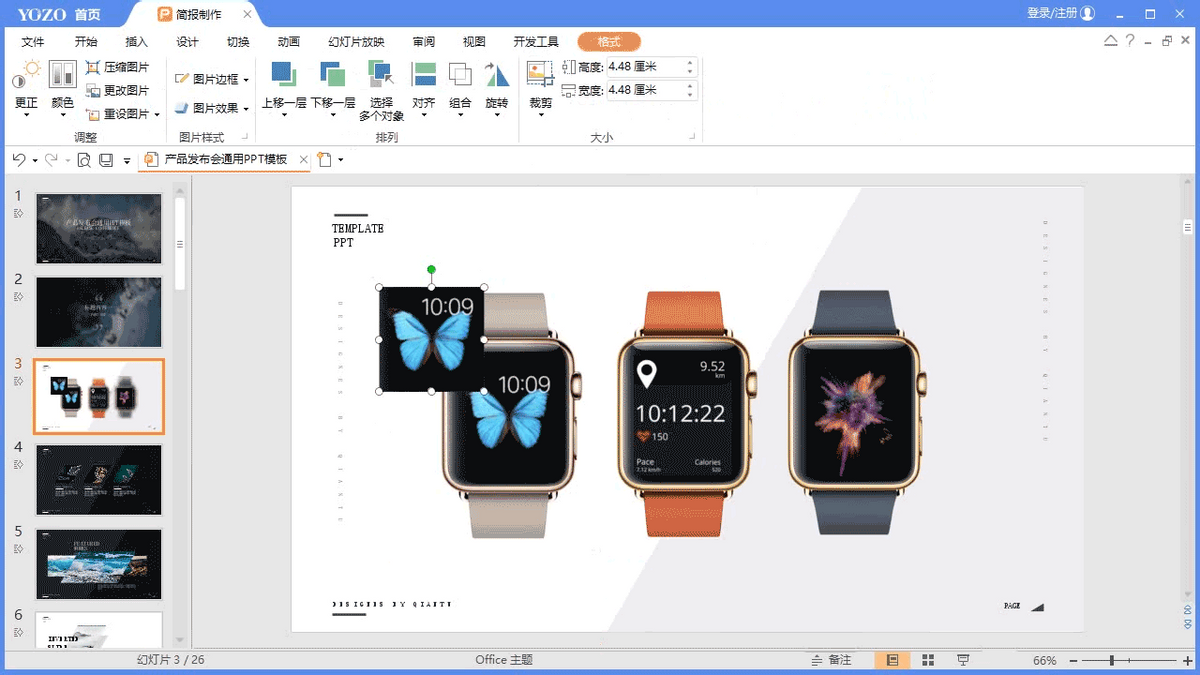Viewport: 1200px width, 675px height.
Task: Click the undo arrow in quick toolbar
Action: coord(19,160)
